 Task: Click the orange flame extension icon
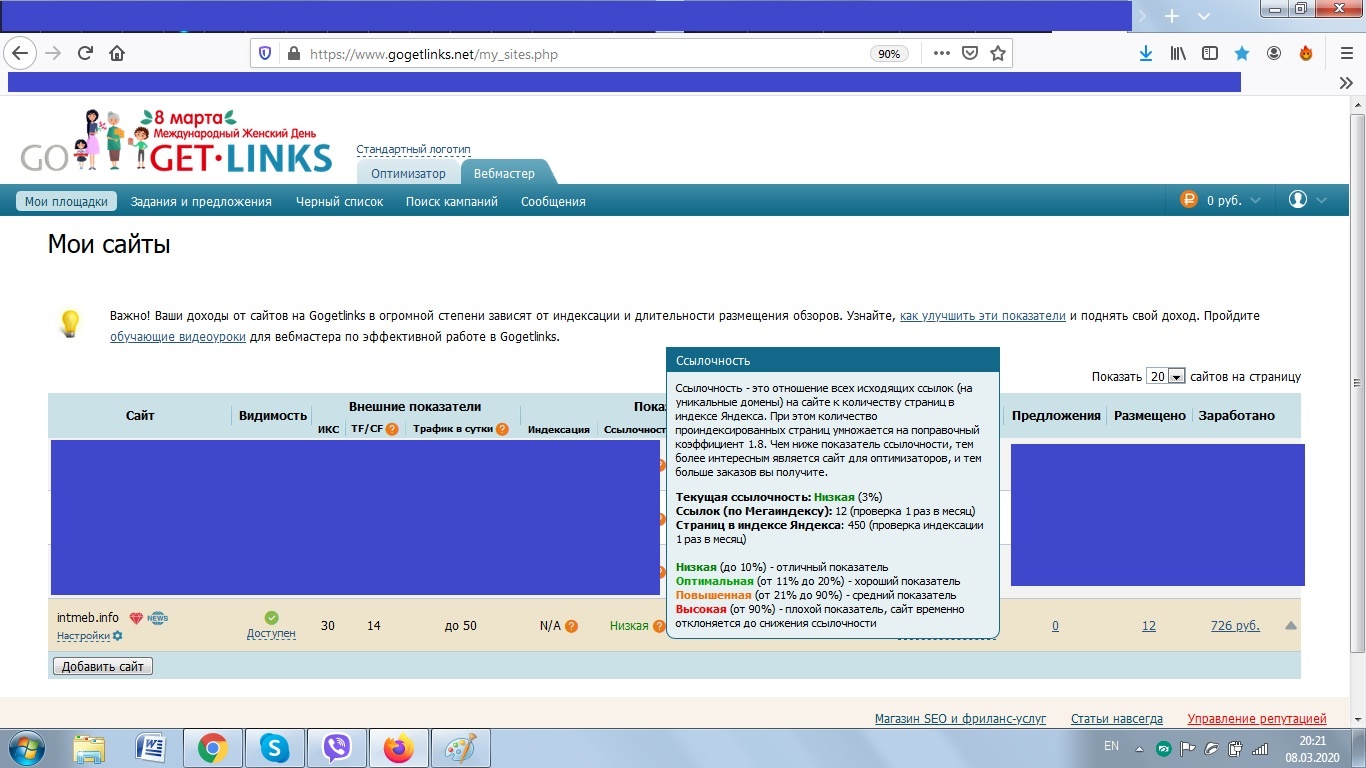click(x=1306, y=53)
